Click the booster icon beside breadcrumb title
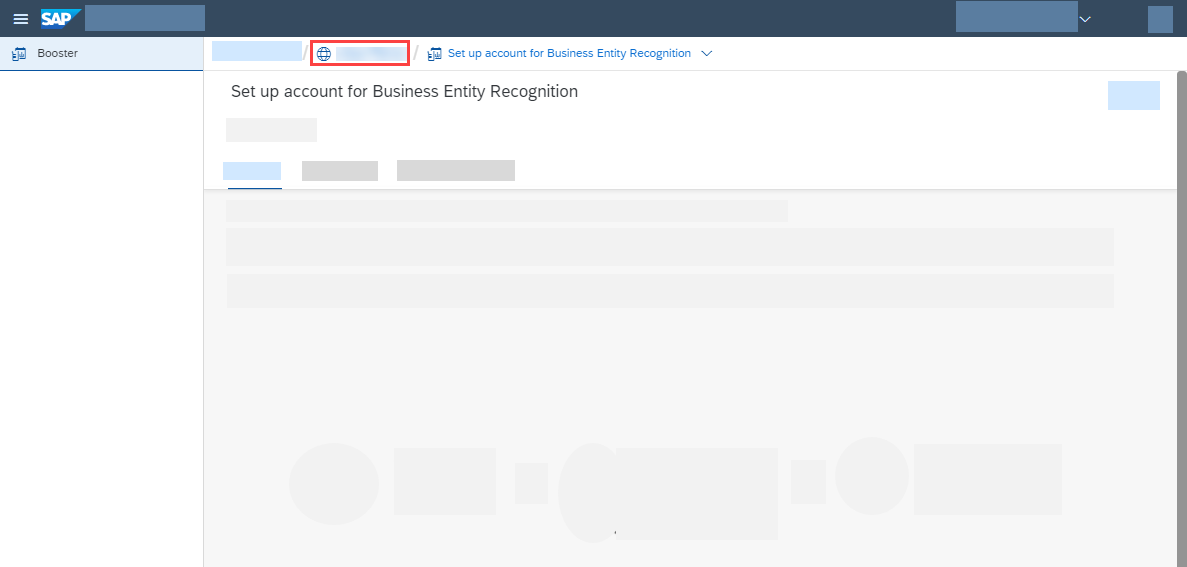The height and width of the screenshot is (567, 1187). click(x=435, y=54)
